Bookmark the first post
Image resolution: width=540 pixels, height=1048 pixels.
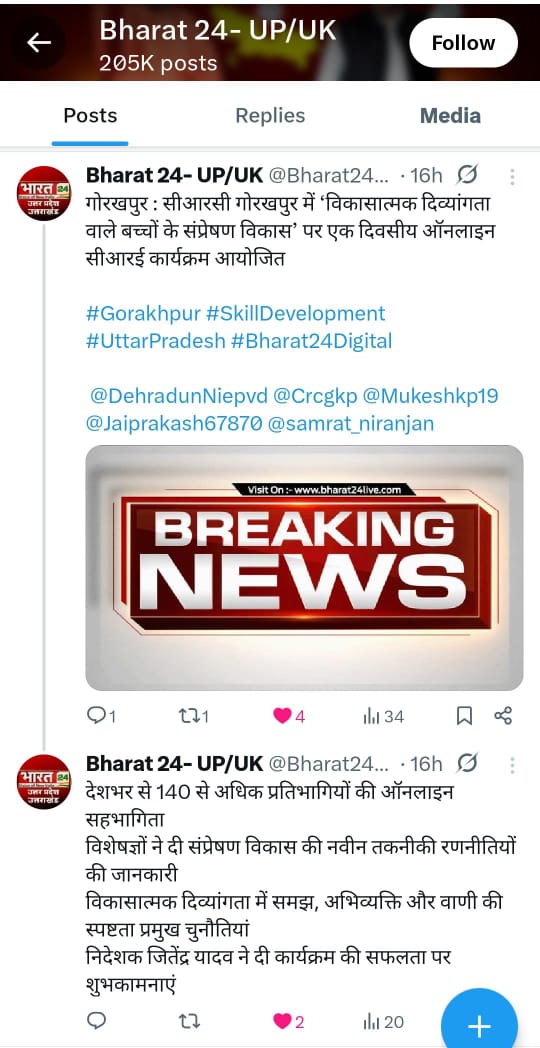[x=464, y=716]
